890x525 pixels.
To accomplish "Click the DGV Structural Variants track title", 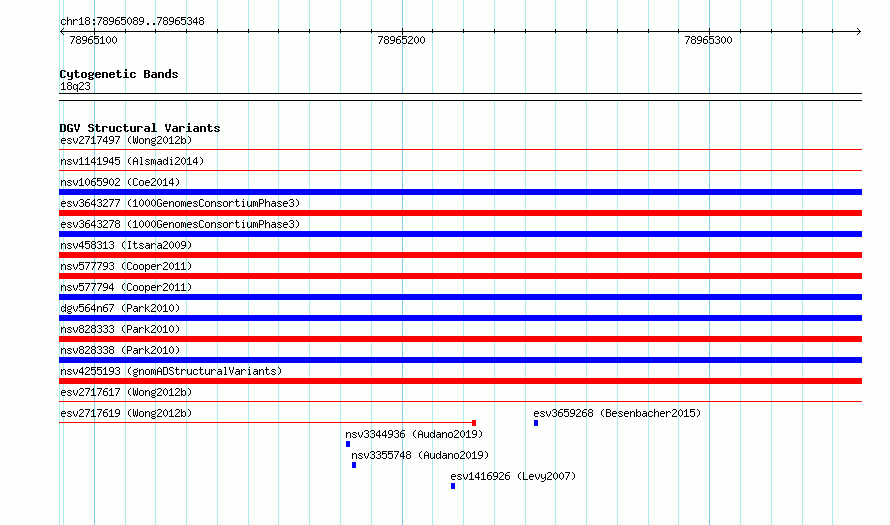I will pyautogui.click(x=140, y=128).
